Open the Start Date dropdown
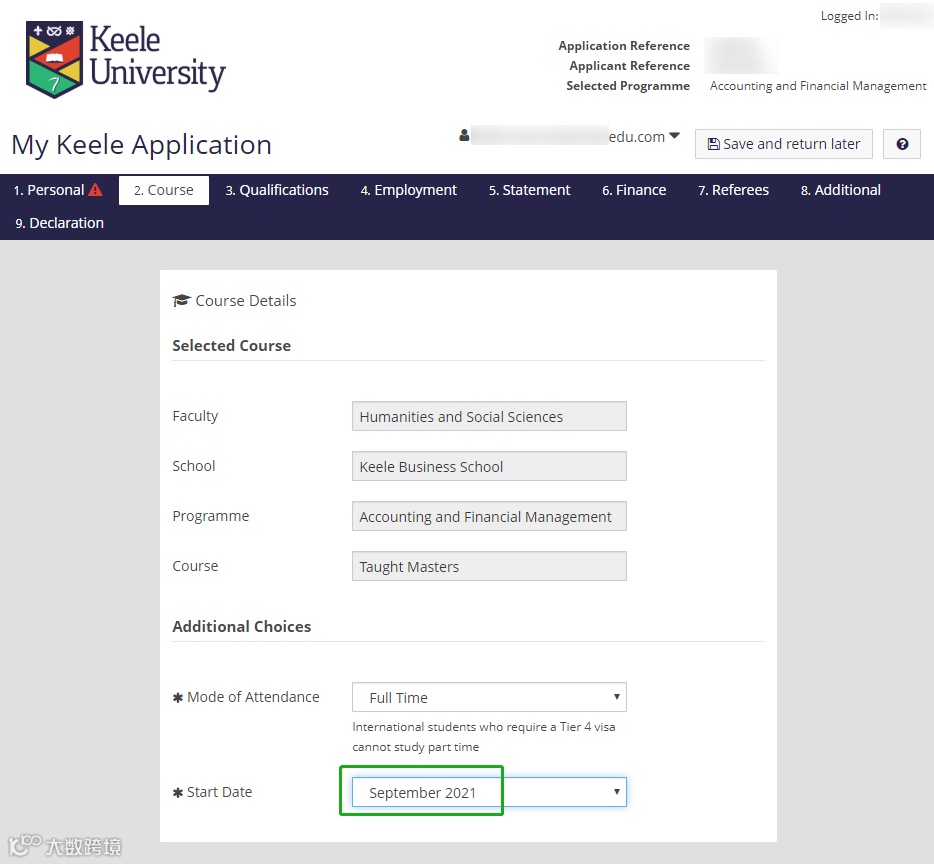934x864 pixels. pyautogui.click(x=489, y=792)
